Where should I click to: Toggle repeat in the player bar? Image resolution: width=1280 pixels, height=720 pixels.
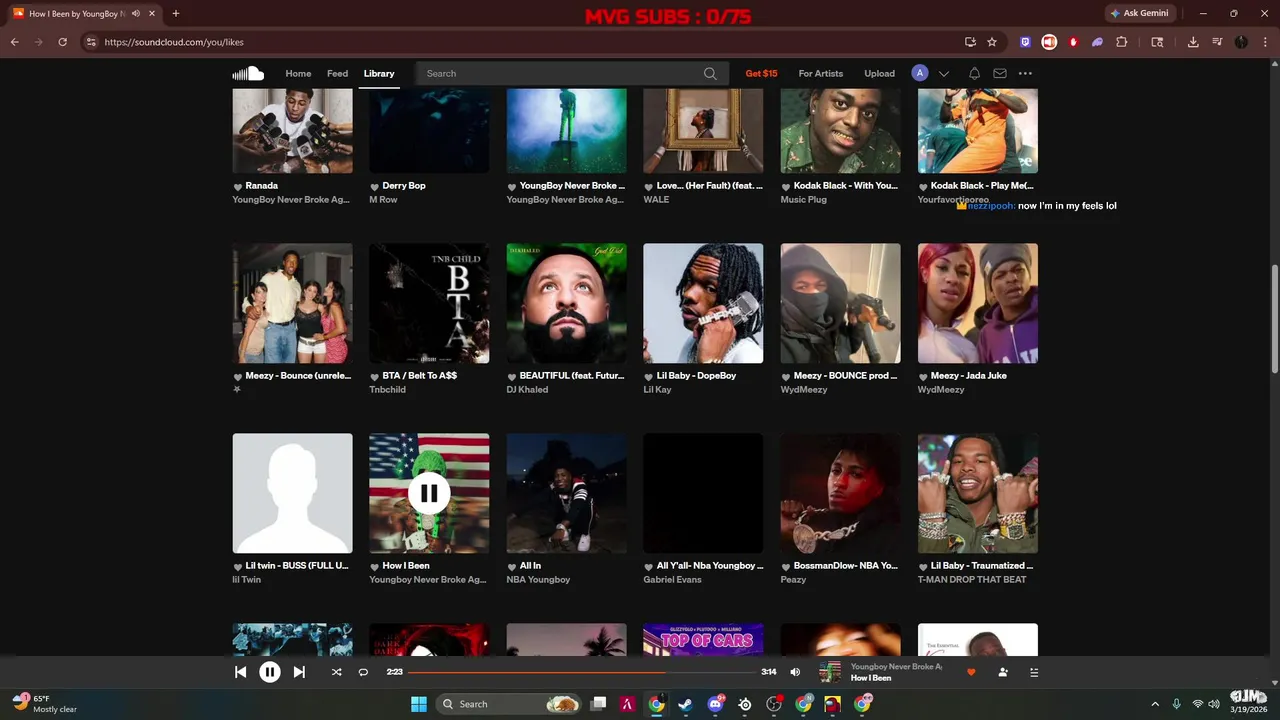coord(363,672)
